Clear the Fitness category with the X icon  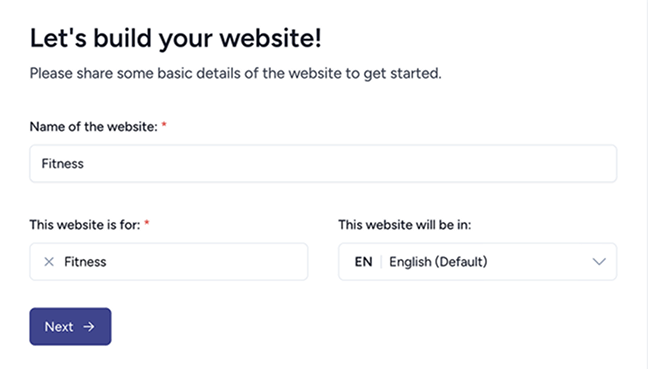[x=49, y=262]
